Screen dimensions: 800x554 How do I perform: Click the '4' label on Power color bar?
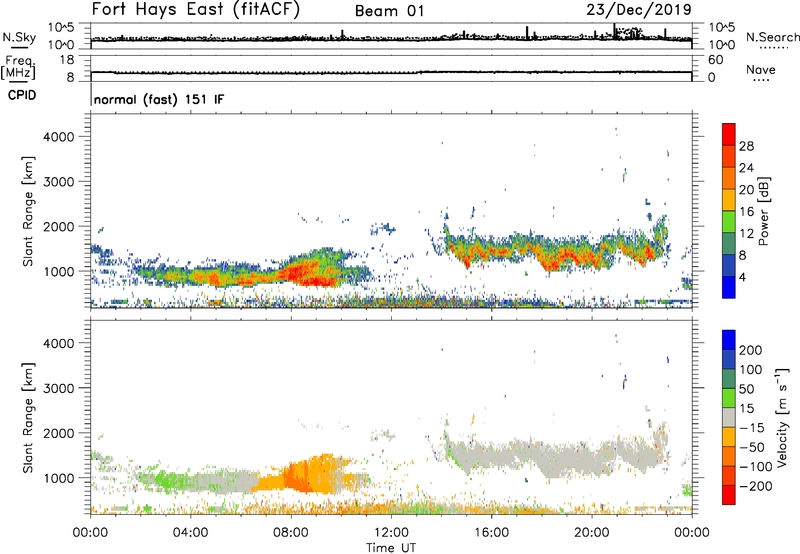(x=743, y=277)
